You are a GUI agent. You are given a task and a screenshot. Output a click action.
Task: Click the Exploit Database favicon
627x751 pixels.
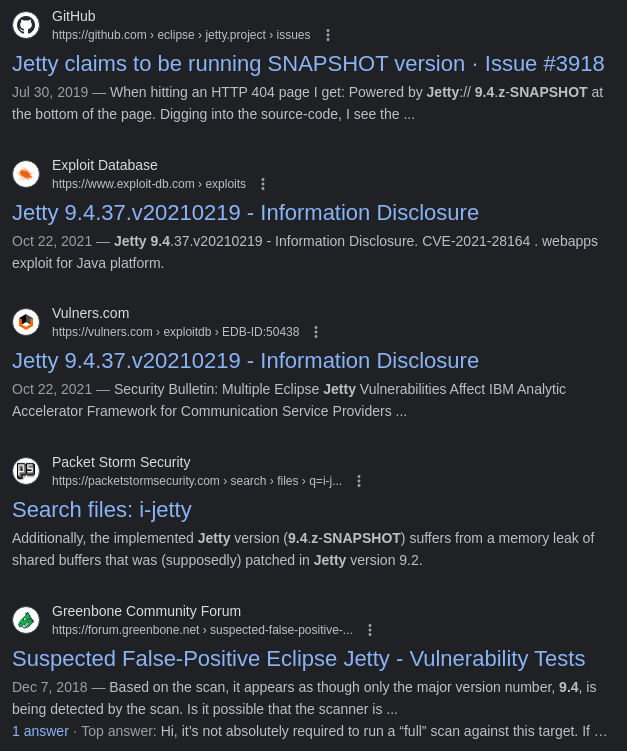click(26, 174)
